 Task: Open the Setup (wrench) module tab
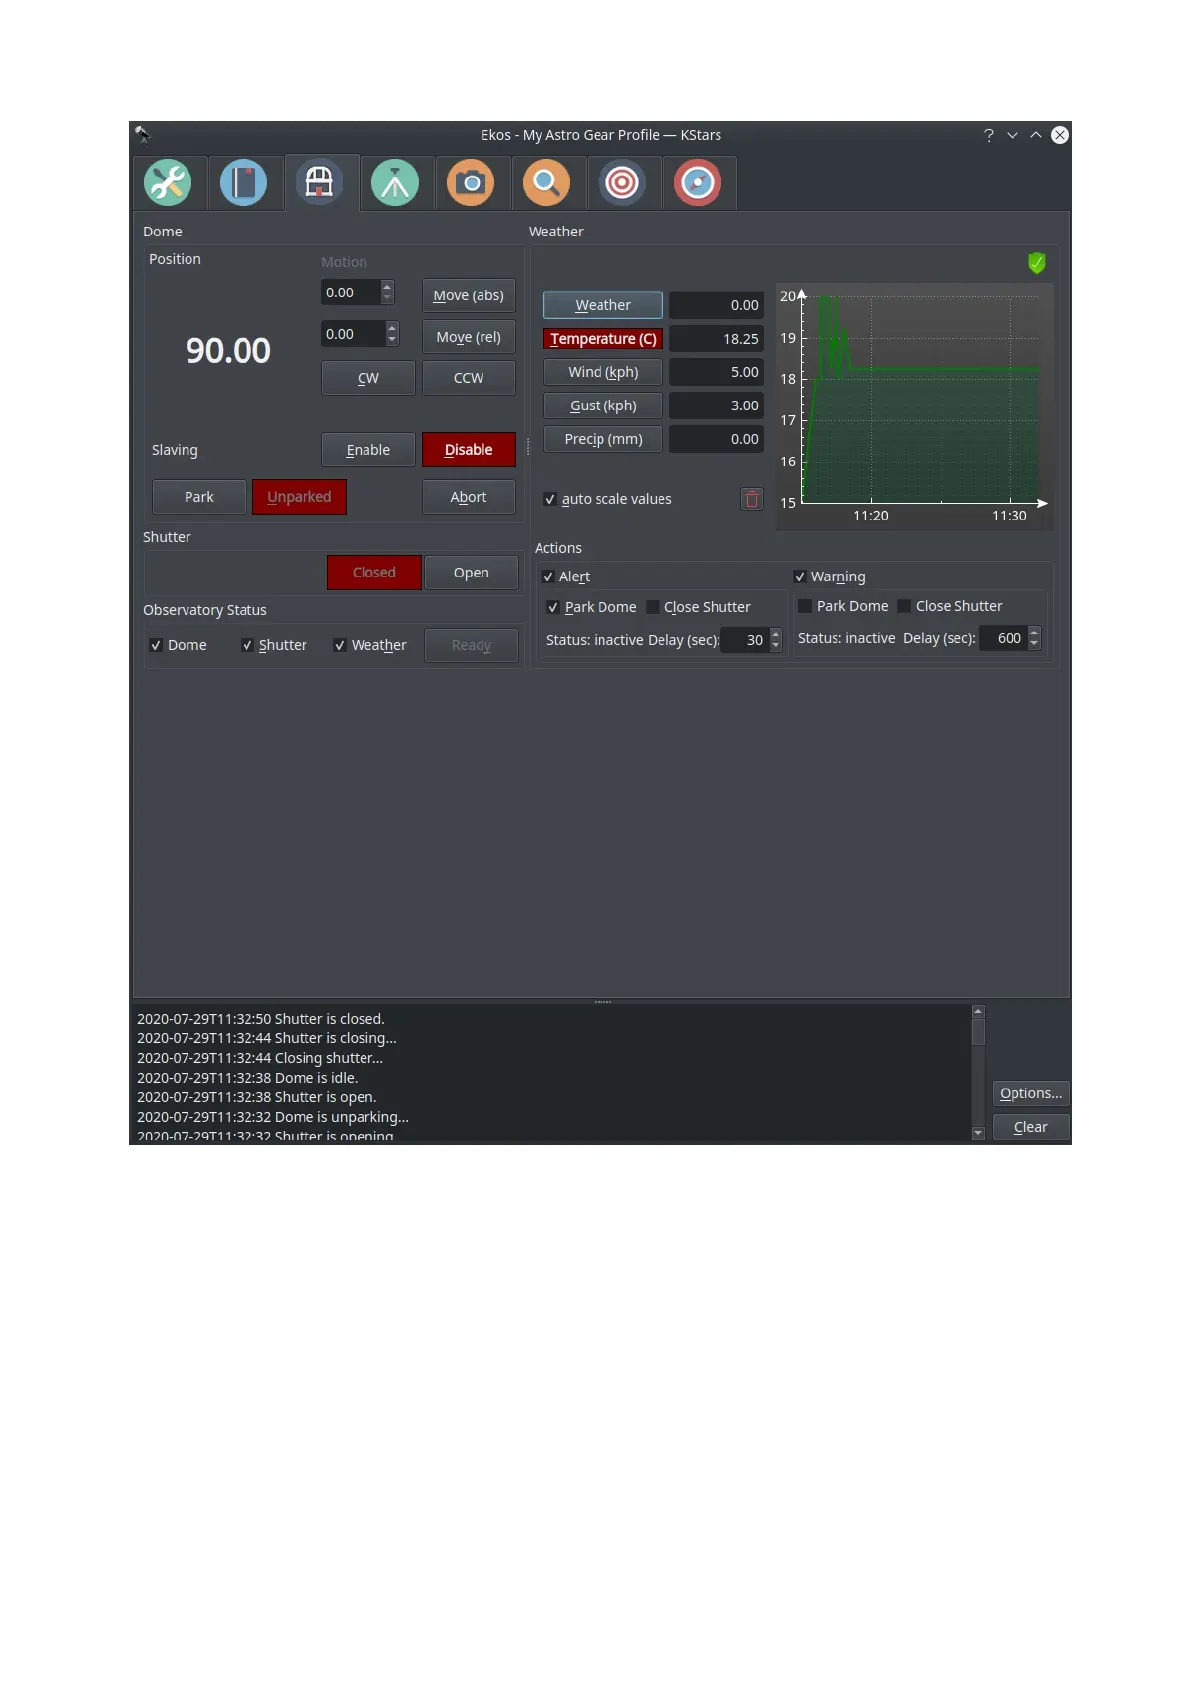[x=168, y=183]
